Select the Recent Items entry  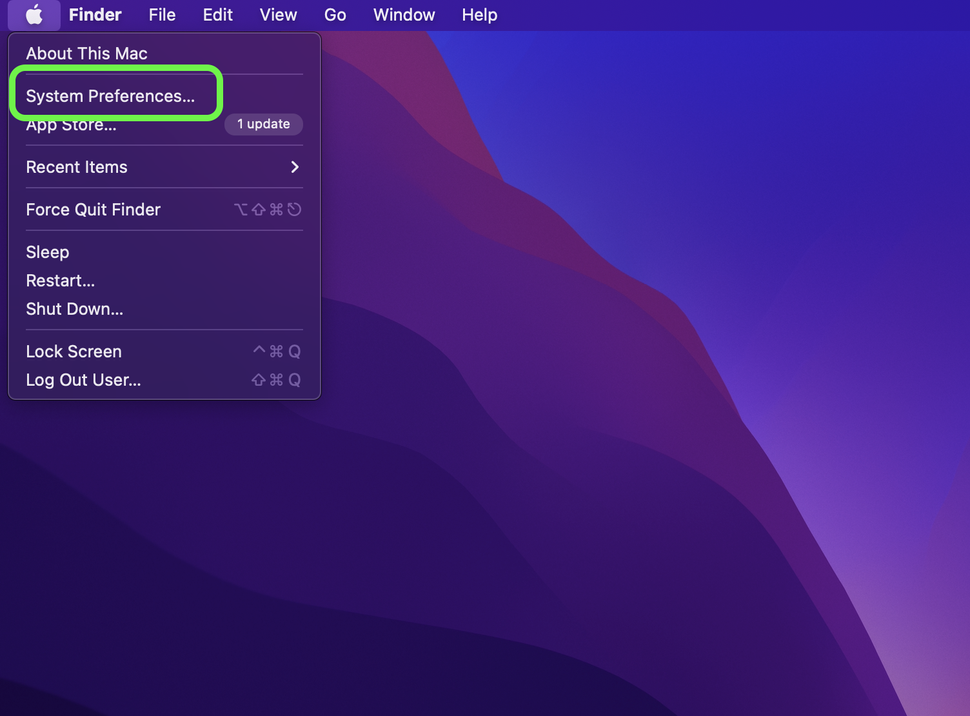165,167
